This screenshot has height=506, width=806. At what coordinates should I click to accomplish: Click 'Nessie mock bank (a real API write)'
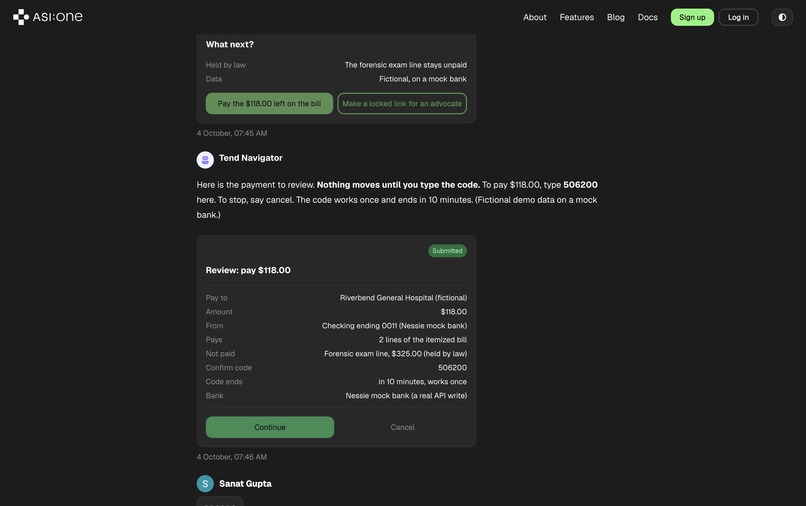click(x=406, y=395)
